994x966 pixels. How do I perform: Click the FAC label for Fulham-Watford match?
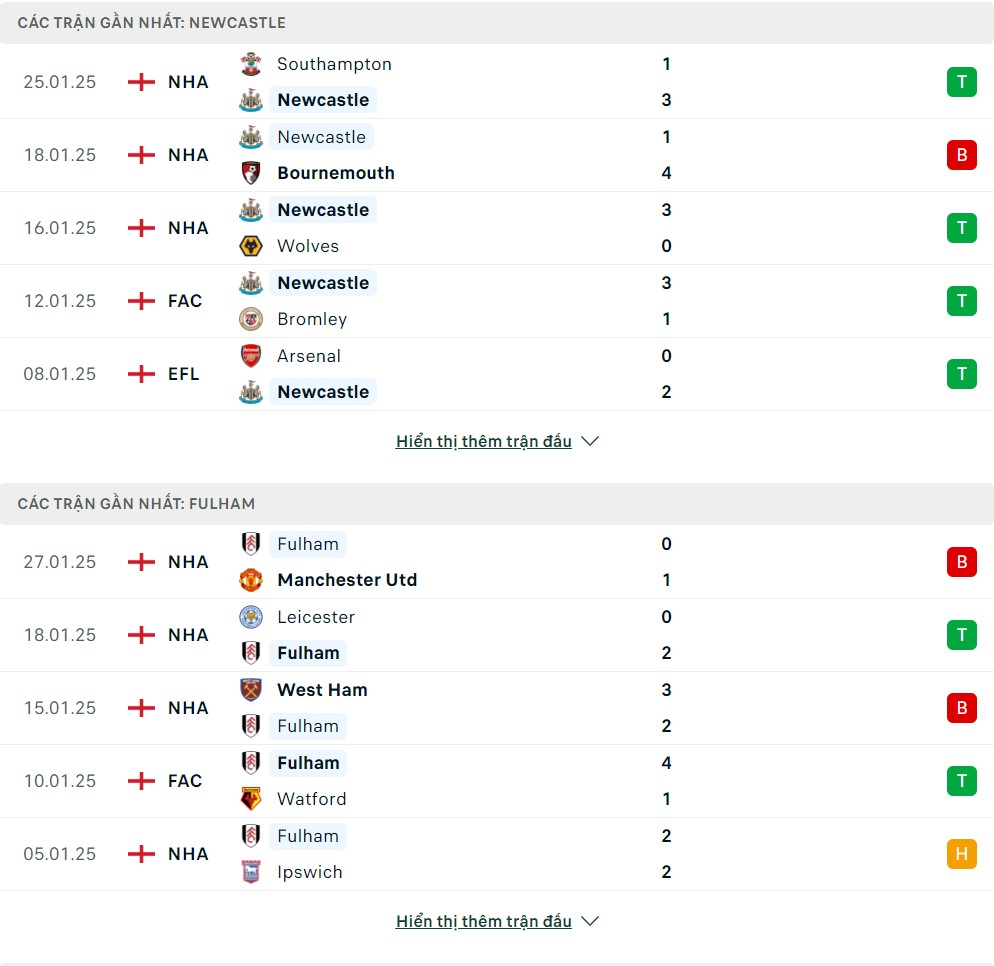[185, 781]
